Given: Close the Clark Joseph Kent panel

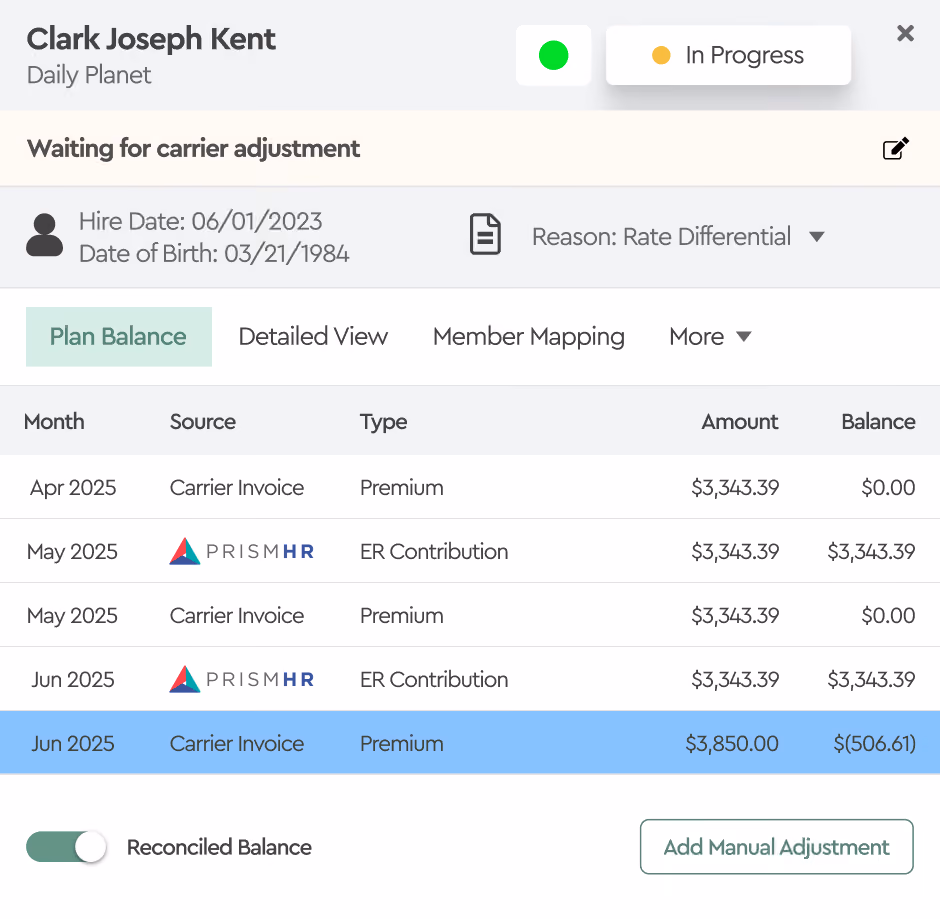Looking at the screenshot, I should point(905,33).
